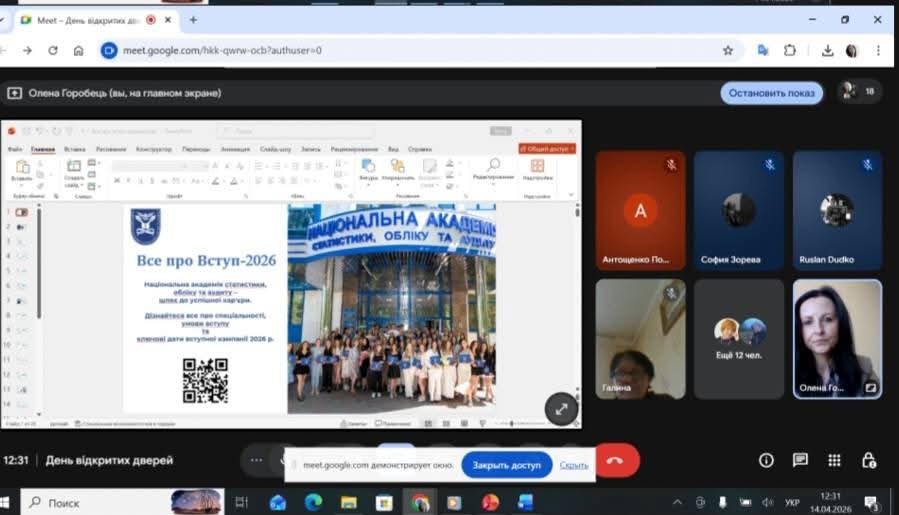Open the browser downloads icon
The height and width of the screenshot is (515, 899).
tap(827, 50)
